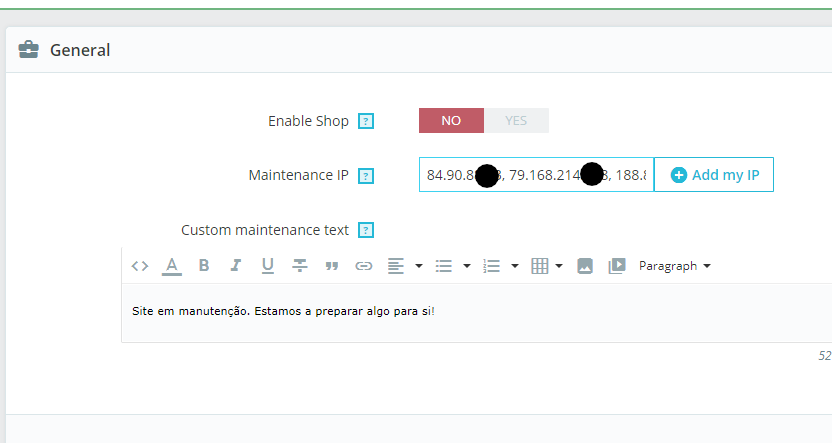Open bullet list style dropdown arrow
Viewport: 832px width, 443px height.
[x=467, y=266]
